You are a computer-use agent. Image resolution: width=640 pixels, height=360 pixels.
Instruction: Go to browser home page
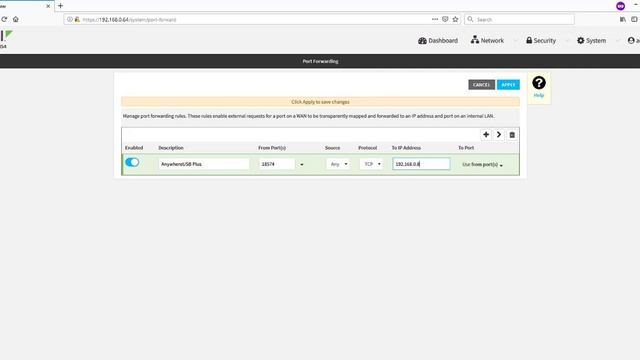[x=16, y=19]
